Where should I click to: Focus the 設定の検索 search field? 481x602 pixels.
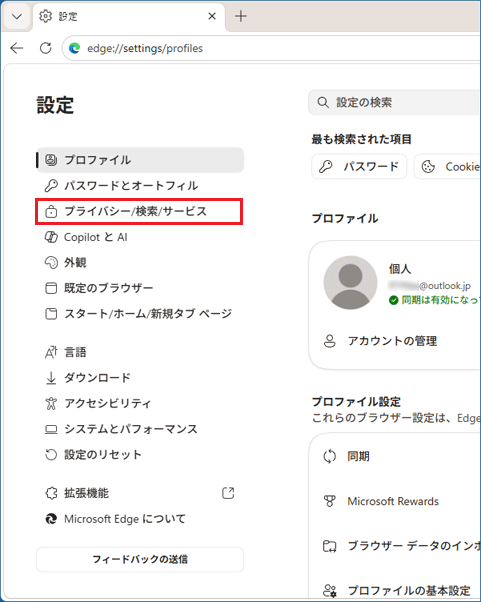point(395,103)
